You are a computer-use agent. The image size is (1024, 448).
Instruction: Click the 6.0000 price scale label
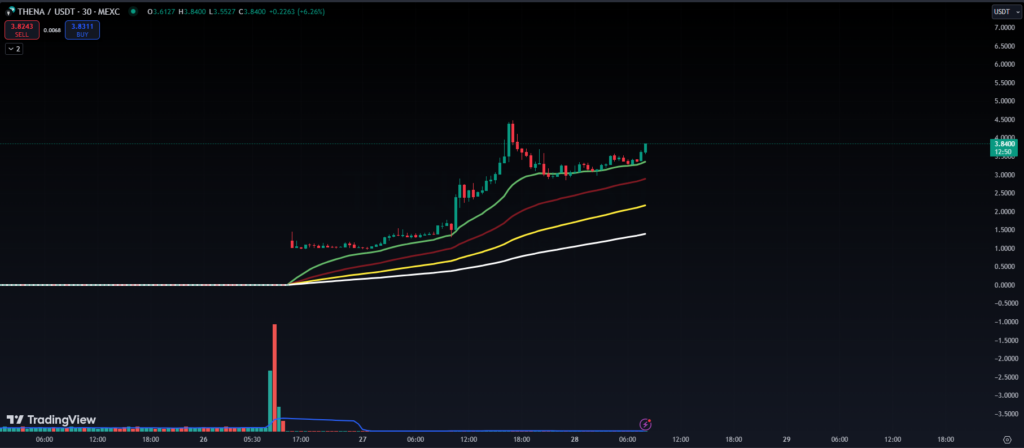1003,64
